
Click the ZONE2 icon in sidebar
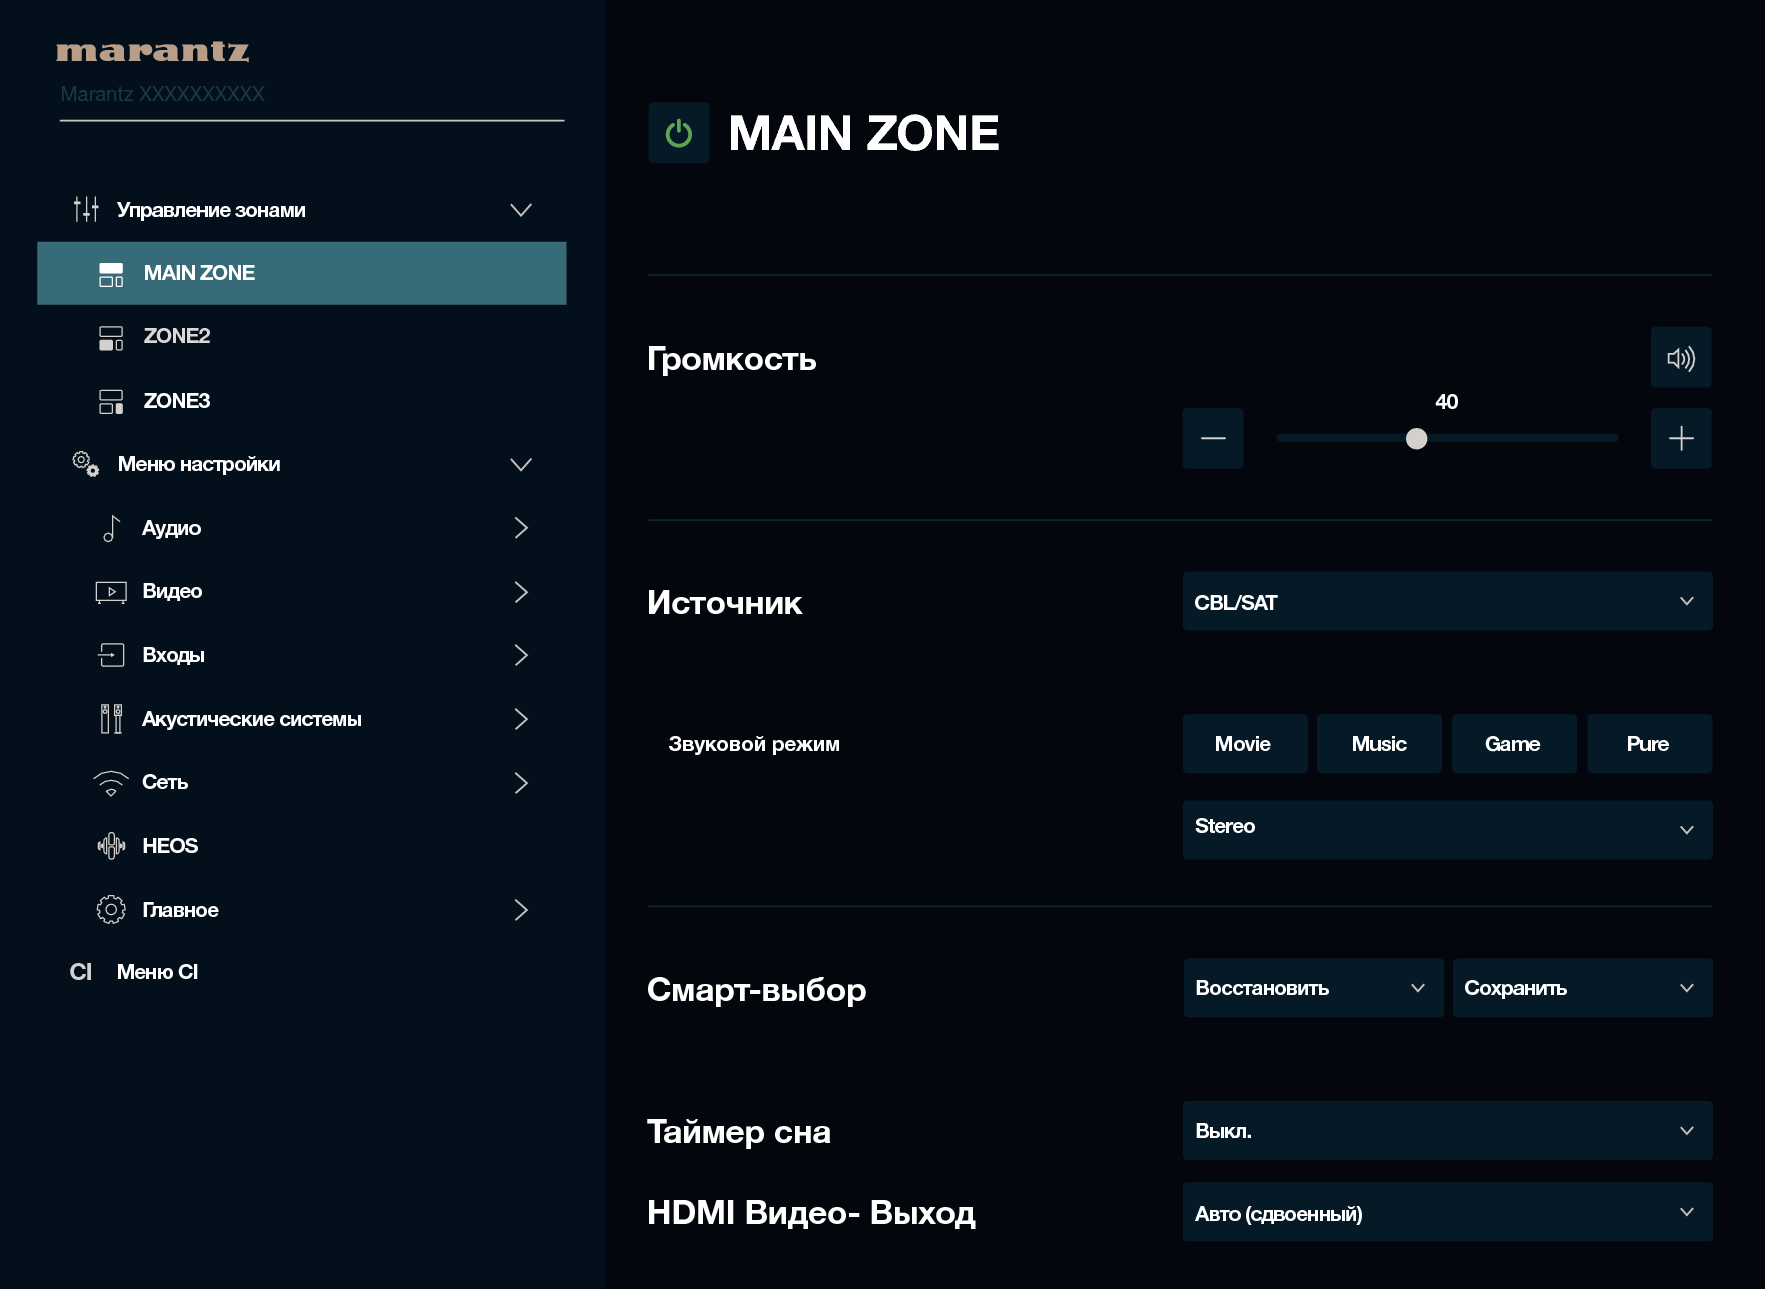click(x=111, y=337)
